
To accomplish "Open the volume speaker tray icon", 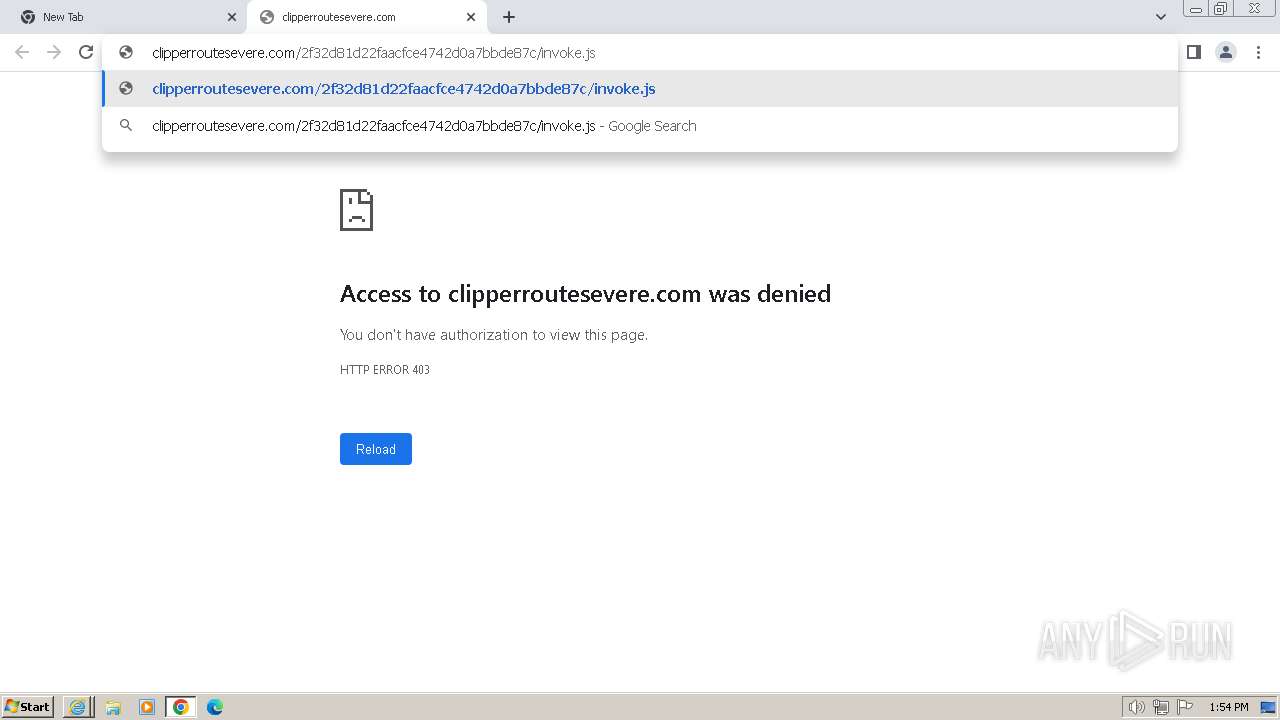I will click(x=1136, y=707).
